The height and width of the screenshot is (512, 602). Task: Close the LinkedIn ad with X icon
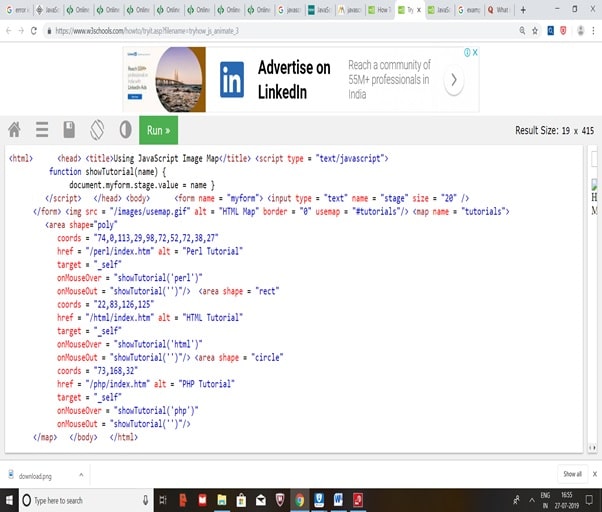pyautogui.click(x=475, y=52)
